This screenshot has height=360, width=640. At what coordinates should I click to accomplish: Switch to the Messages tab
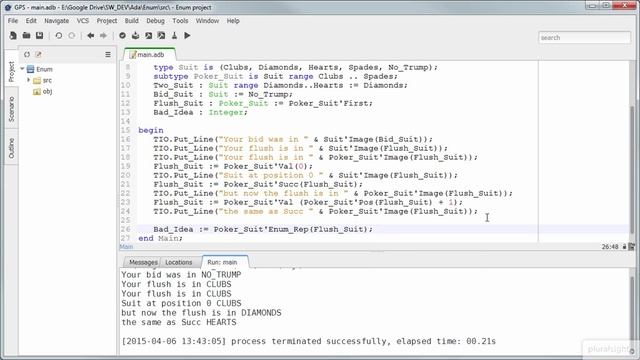(x=142, y=262)
